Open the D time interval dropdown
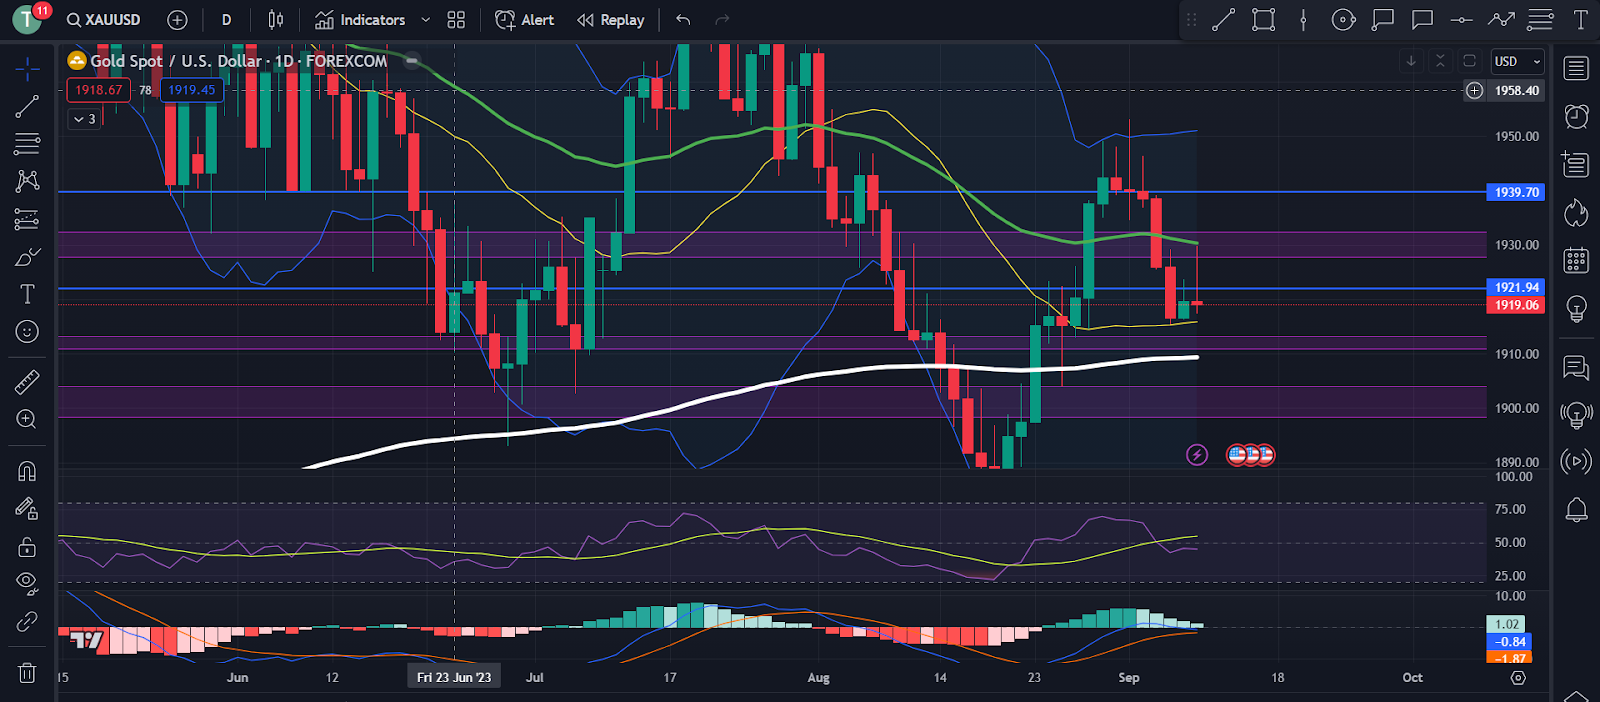This screenshot has height=702, width=1600. pyautogui.click(x=227, y=20)
